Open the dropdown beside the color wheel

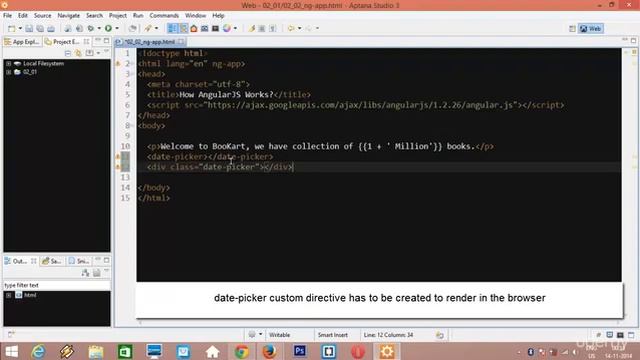[235, 28]
